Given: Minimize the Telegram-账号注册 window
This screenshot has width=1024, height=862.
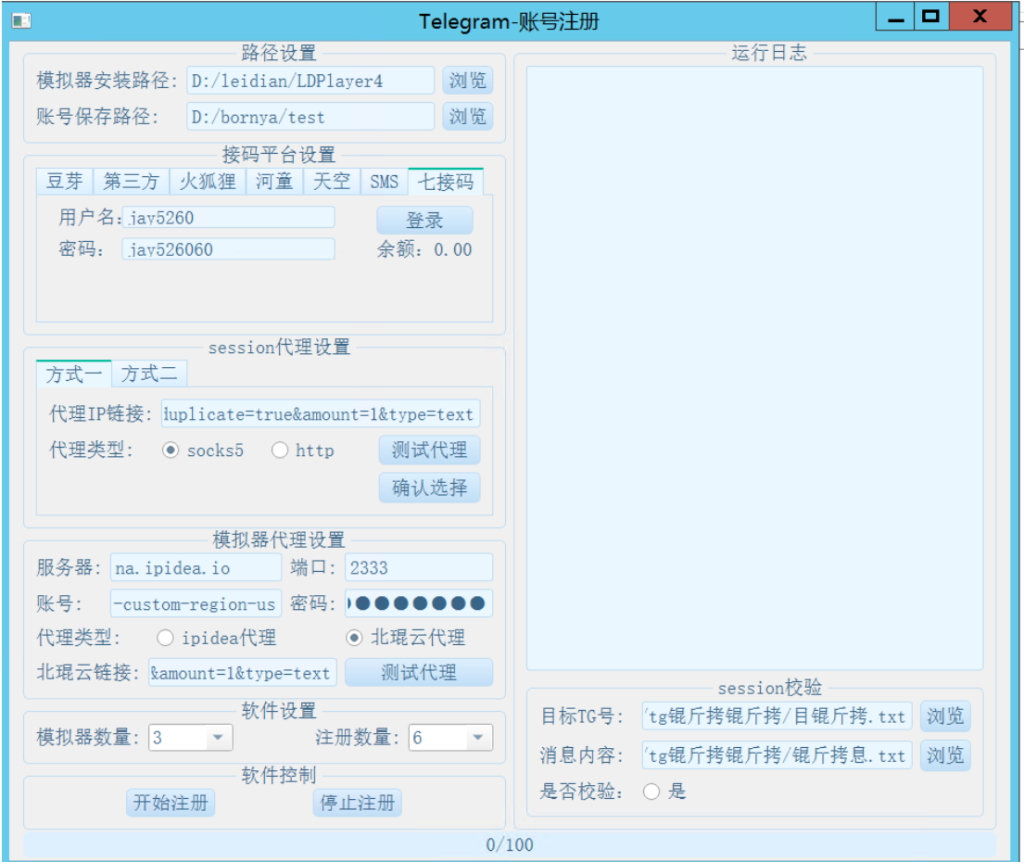Looking at the screenshot, I should click(896, 17).
